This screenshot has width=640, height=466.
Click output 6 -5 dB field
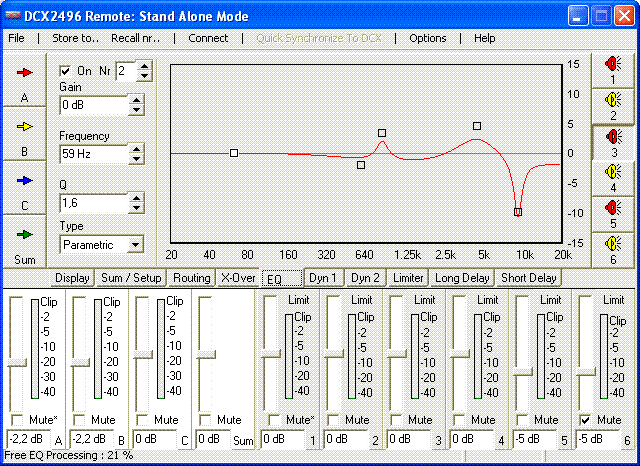599,439
